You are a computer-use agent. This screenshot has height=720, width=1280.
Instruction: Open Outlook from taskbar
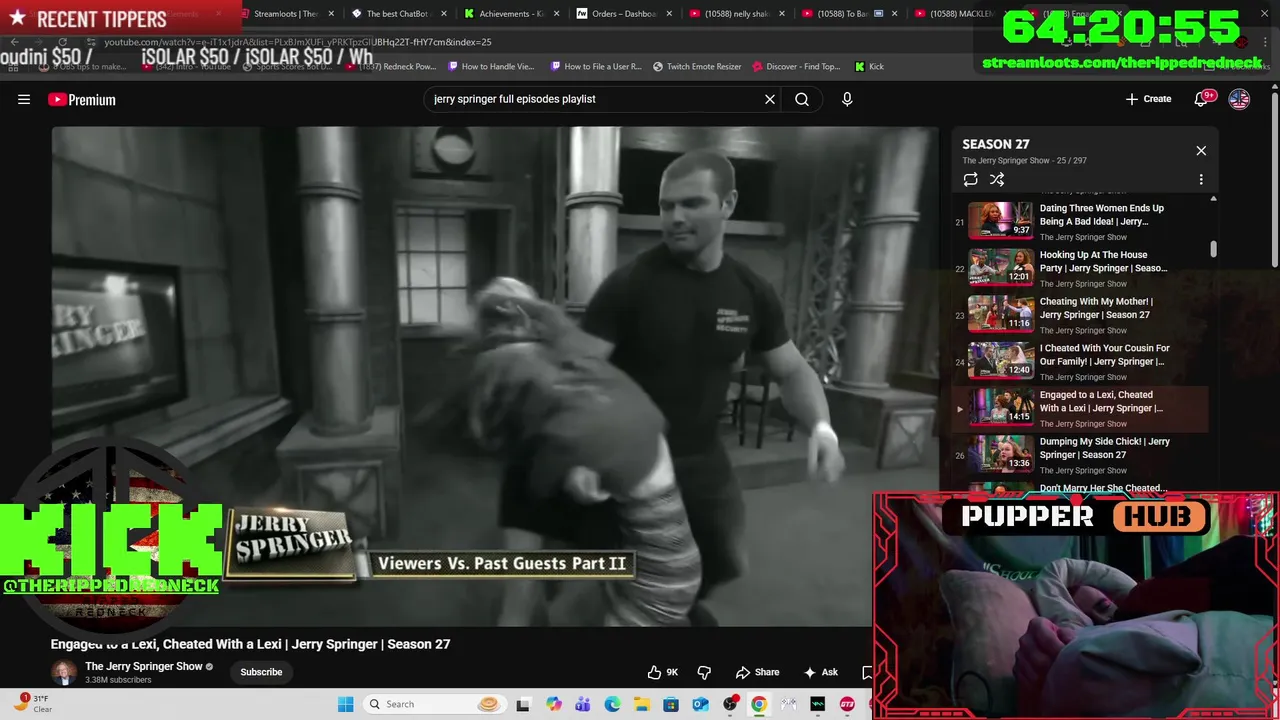700,704
